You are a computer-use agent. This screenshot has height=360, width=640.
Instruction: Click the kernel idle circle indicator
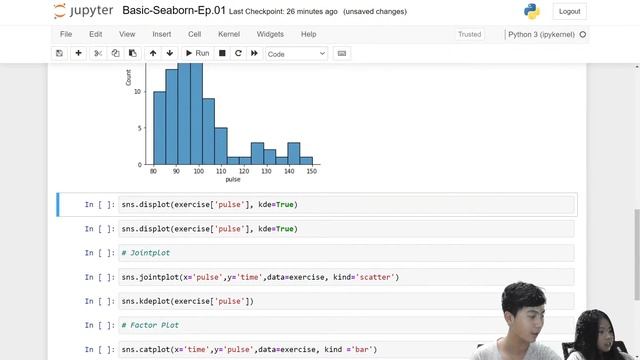[x=583, y=34]
